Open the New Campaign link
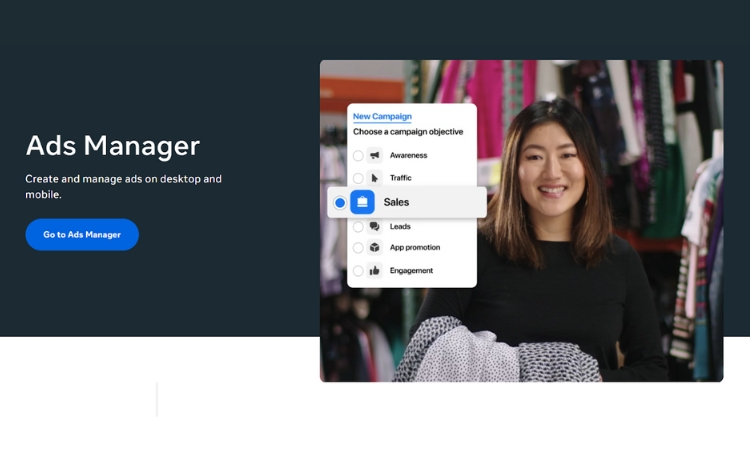The height and width of the screenshot is (450, 750). pyautogui.click(x=382, y=116)
